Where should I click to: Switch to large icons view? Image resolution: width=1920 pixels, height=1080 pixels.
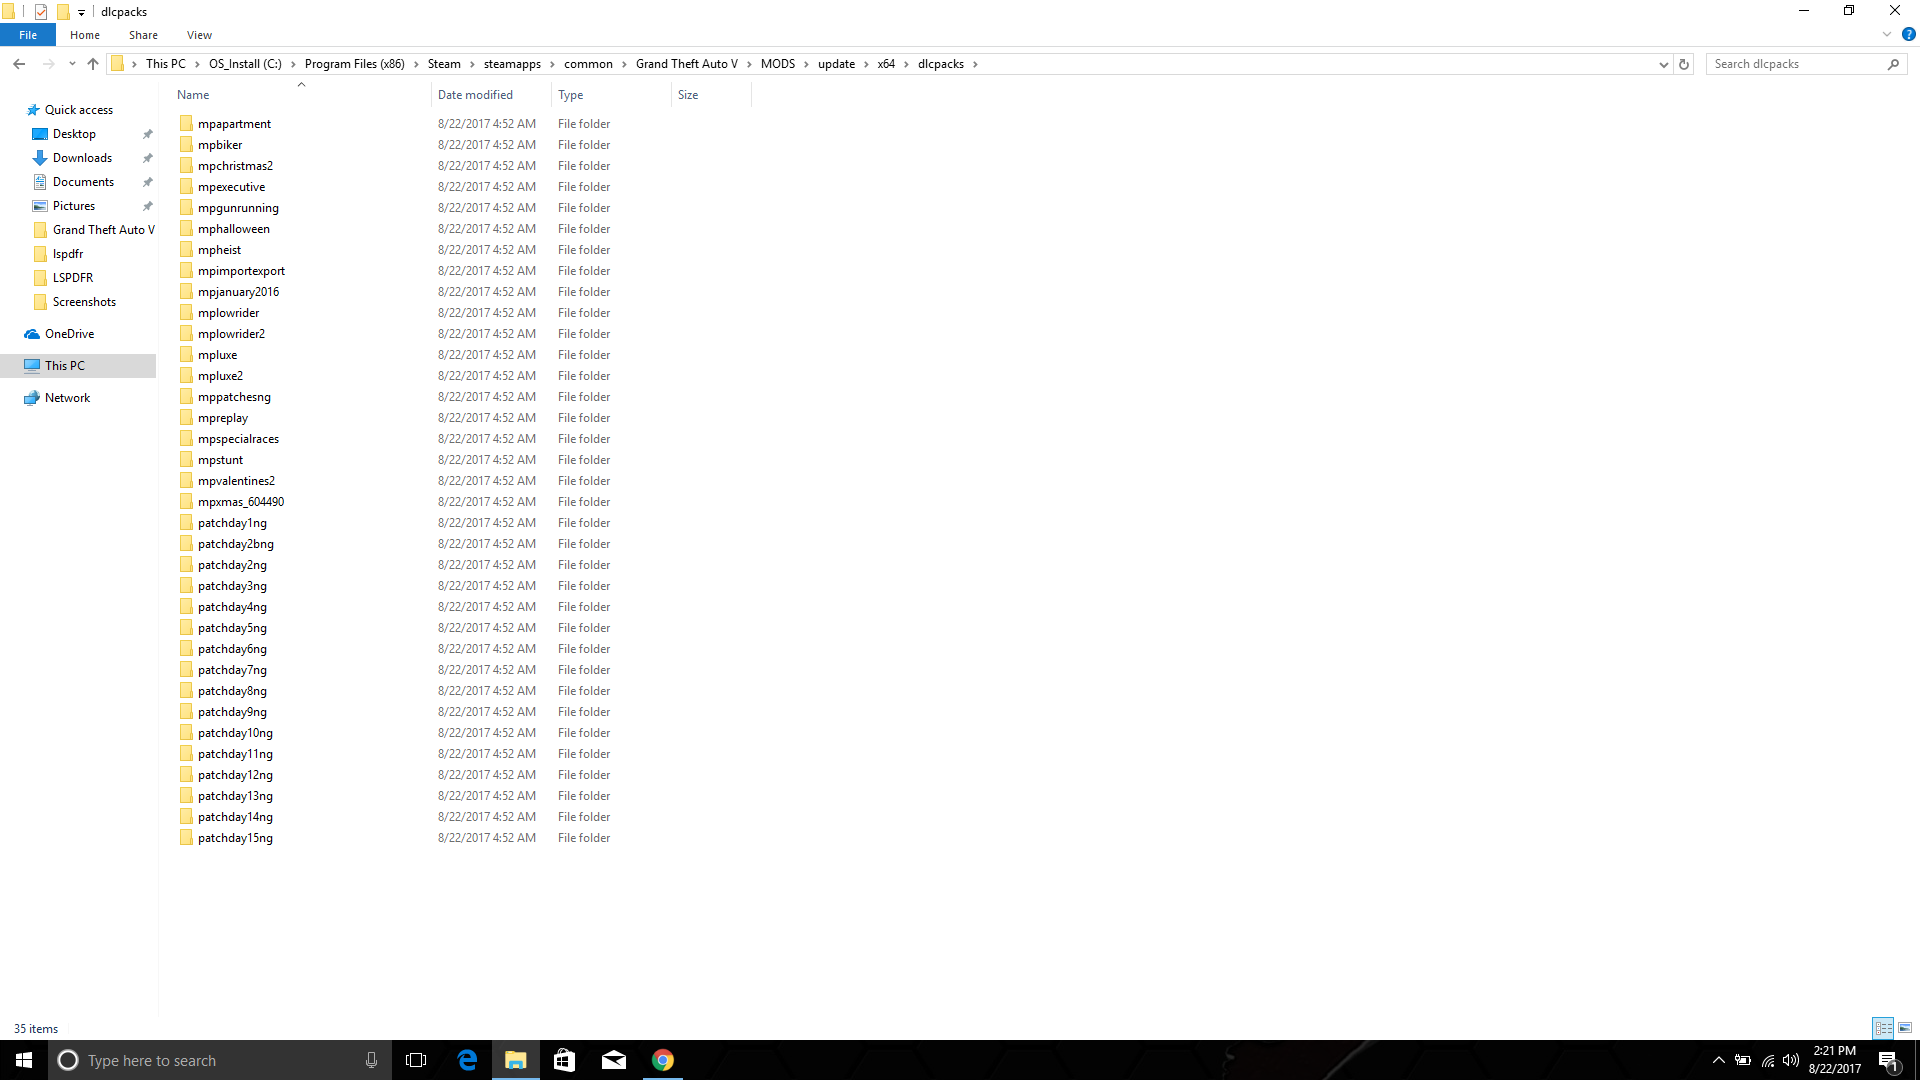pyautogui.click(x=1905, y=1028)
